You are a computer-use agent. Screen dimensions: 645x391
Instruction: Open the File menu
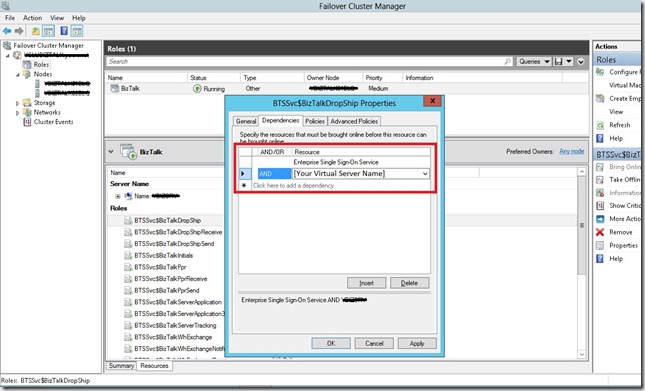click(9, 18)
